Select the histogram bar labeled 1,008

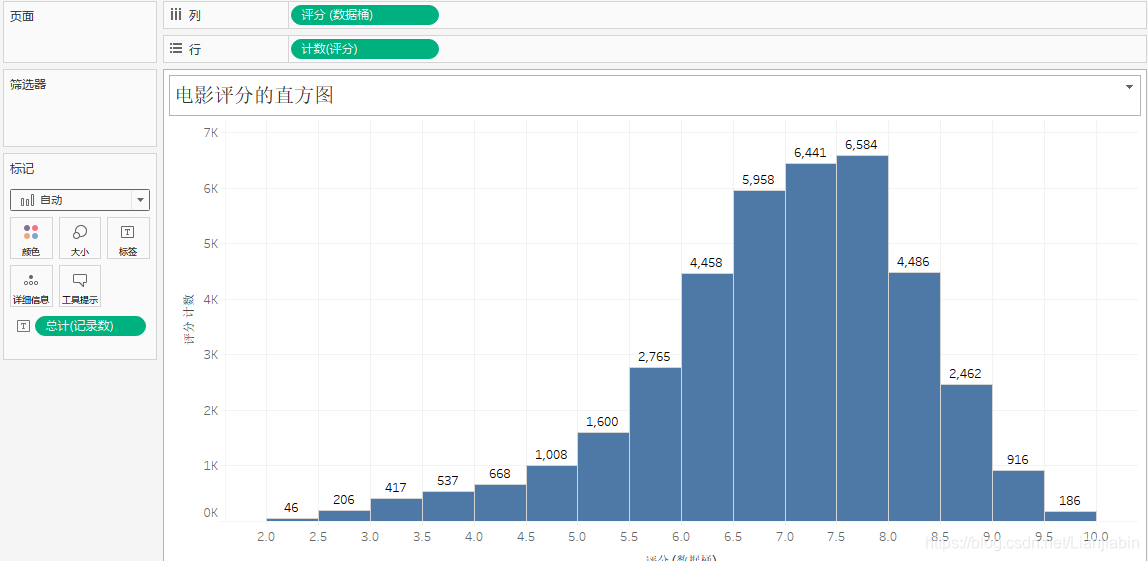click(551, 494)
